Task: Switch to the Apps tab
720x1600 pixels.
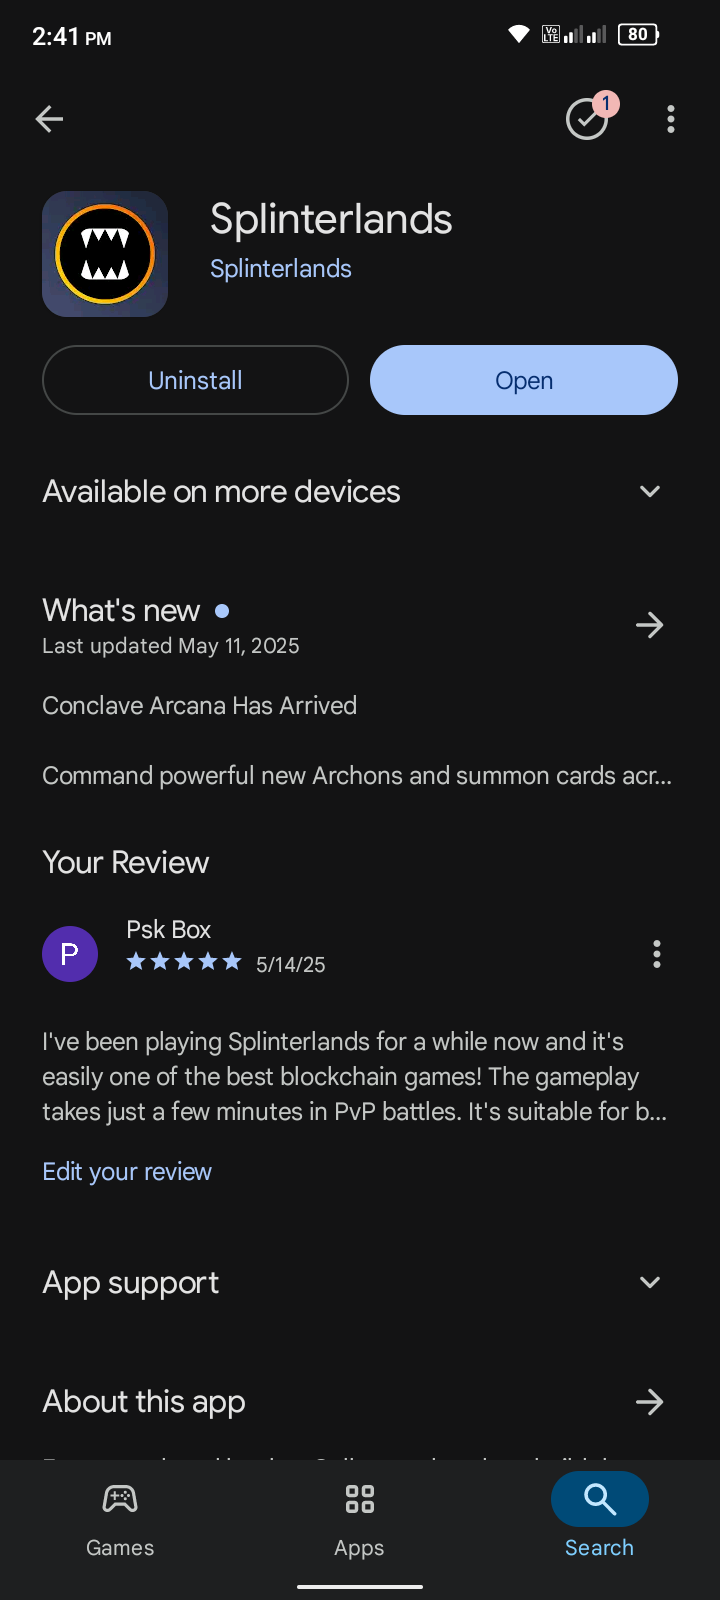Action: click(360, 1520)
